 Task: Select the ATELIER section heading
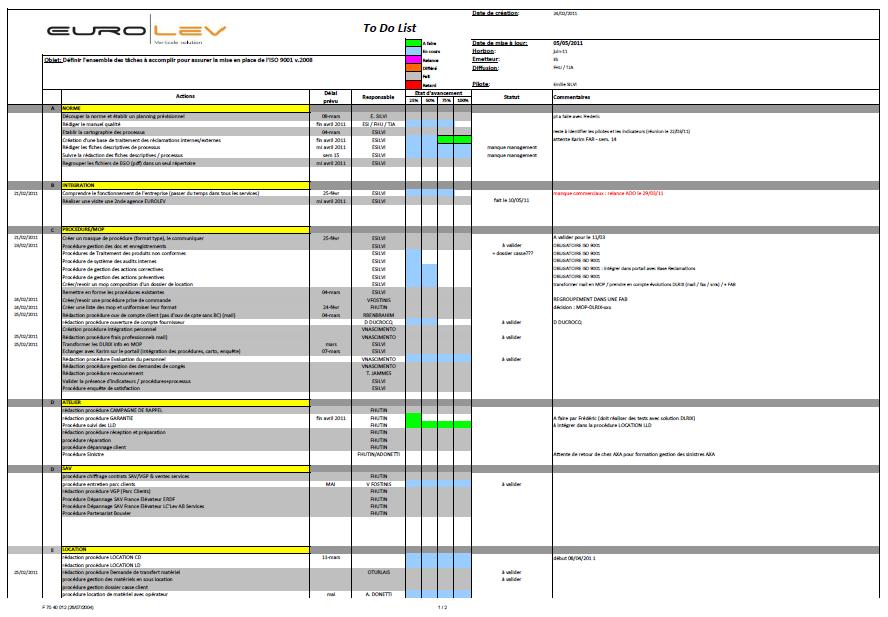coord(185,402)
